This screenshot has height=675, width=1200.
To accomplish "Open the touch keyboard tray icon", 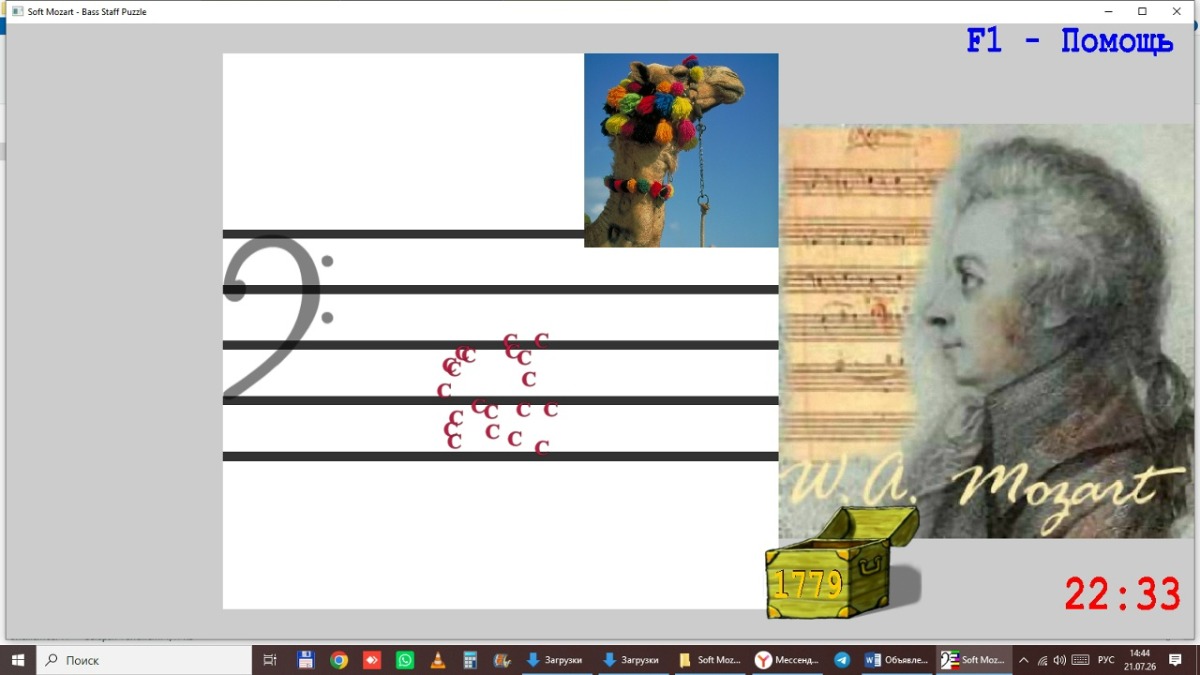I will click(x=1080, y=660).
